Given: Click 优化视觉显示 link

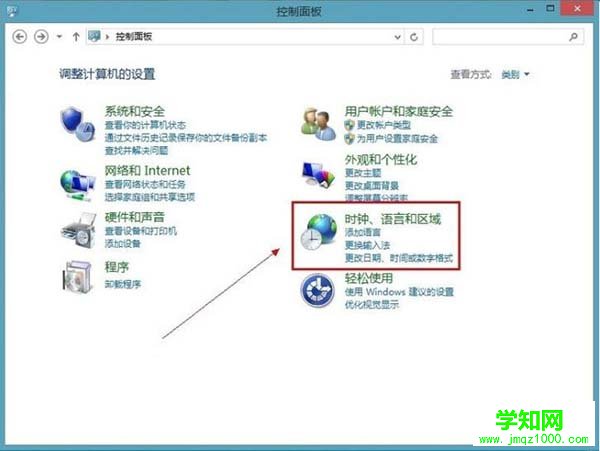Looking at the screenshot, I should [372, 304].
